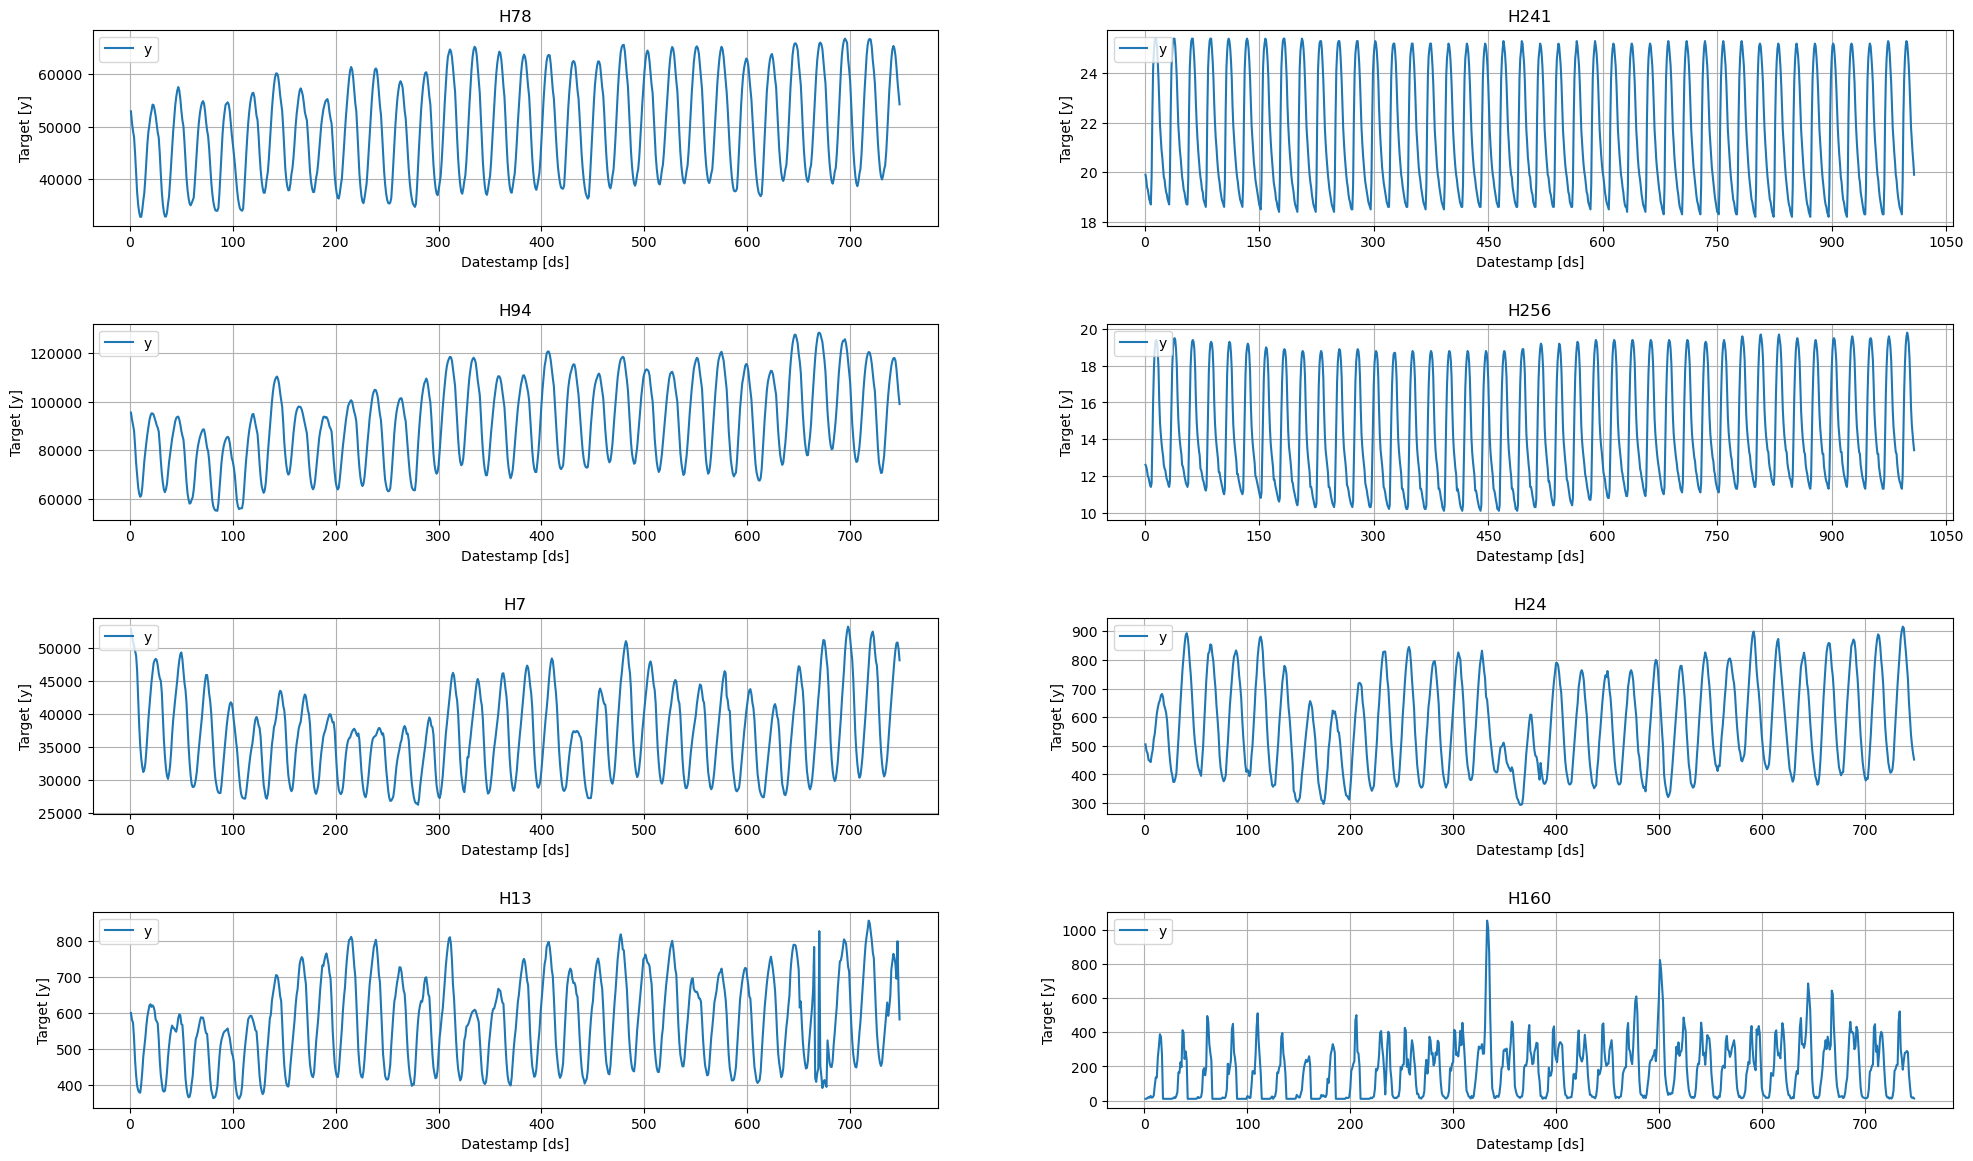Select the 'y' legend in H7 plot
This screenshot has height=1161, width=1973.
click(x=128, y=637)
